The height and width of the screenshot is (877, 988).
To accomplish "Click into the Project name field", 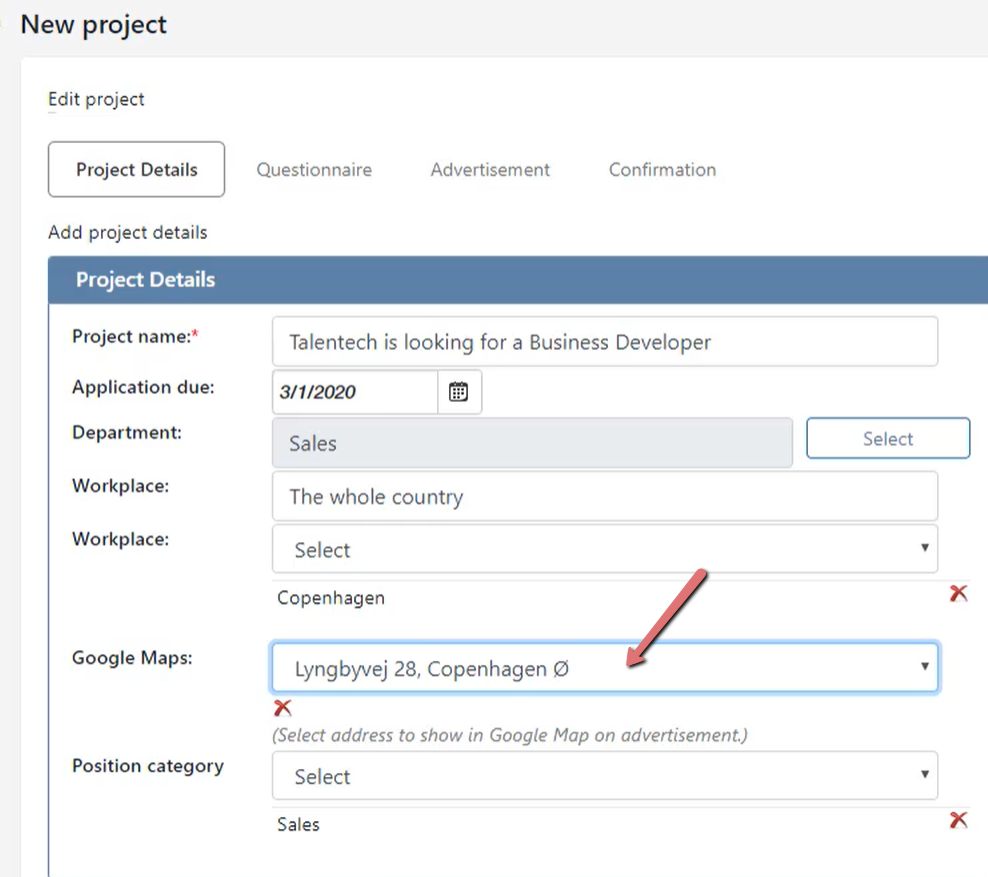I will (x=605, y=341).
